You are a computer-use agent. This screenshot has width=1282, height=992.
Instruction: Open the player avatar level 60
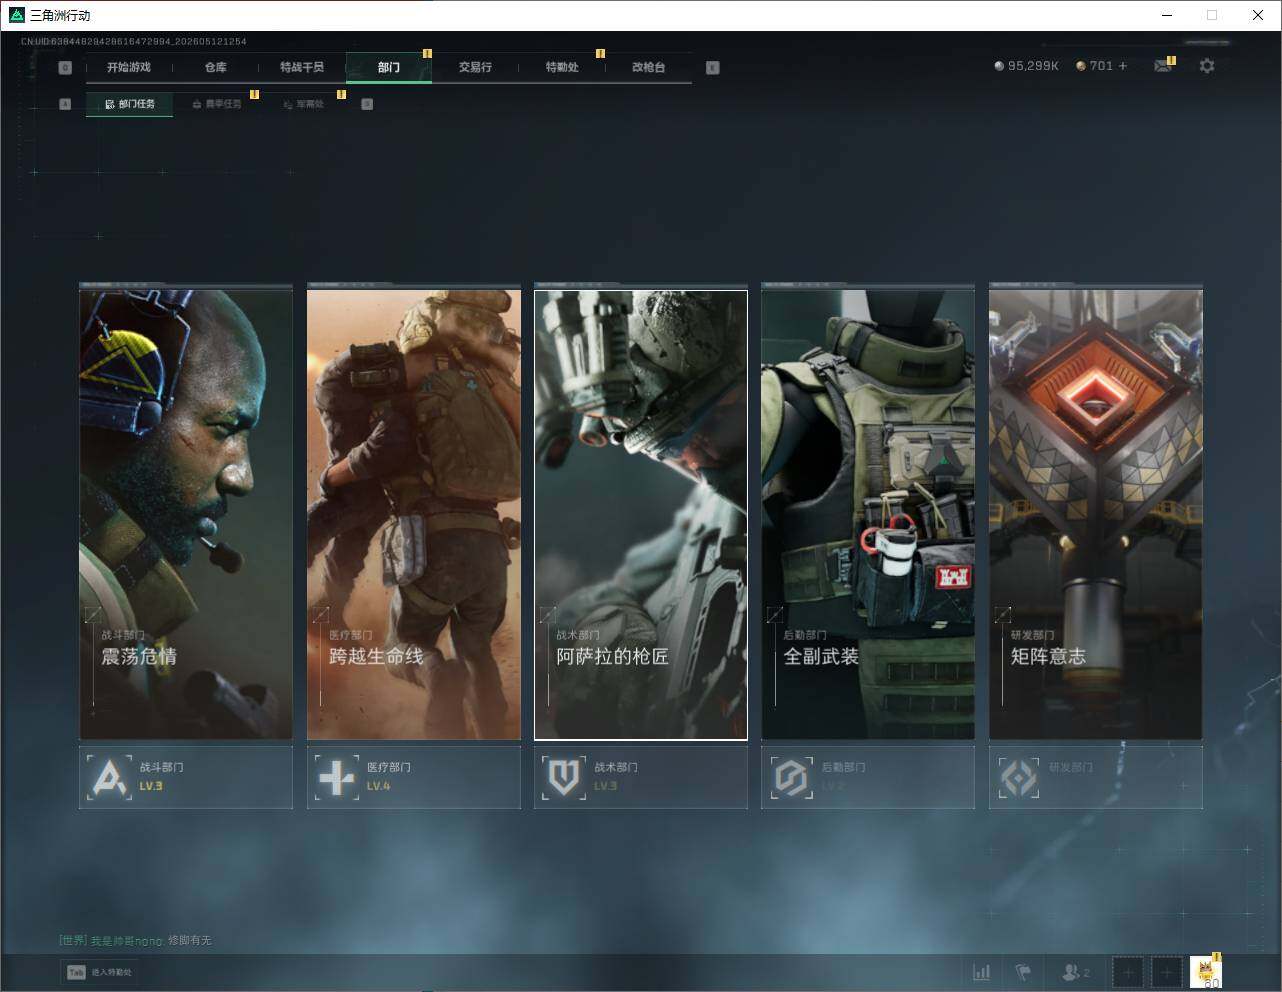tap(1206, 972)
